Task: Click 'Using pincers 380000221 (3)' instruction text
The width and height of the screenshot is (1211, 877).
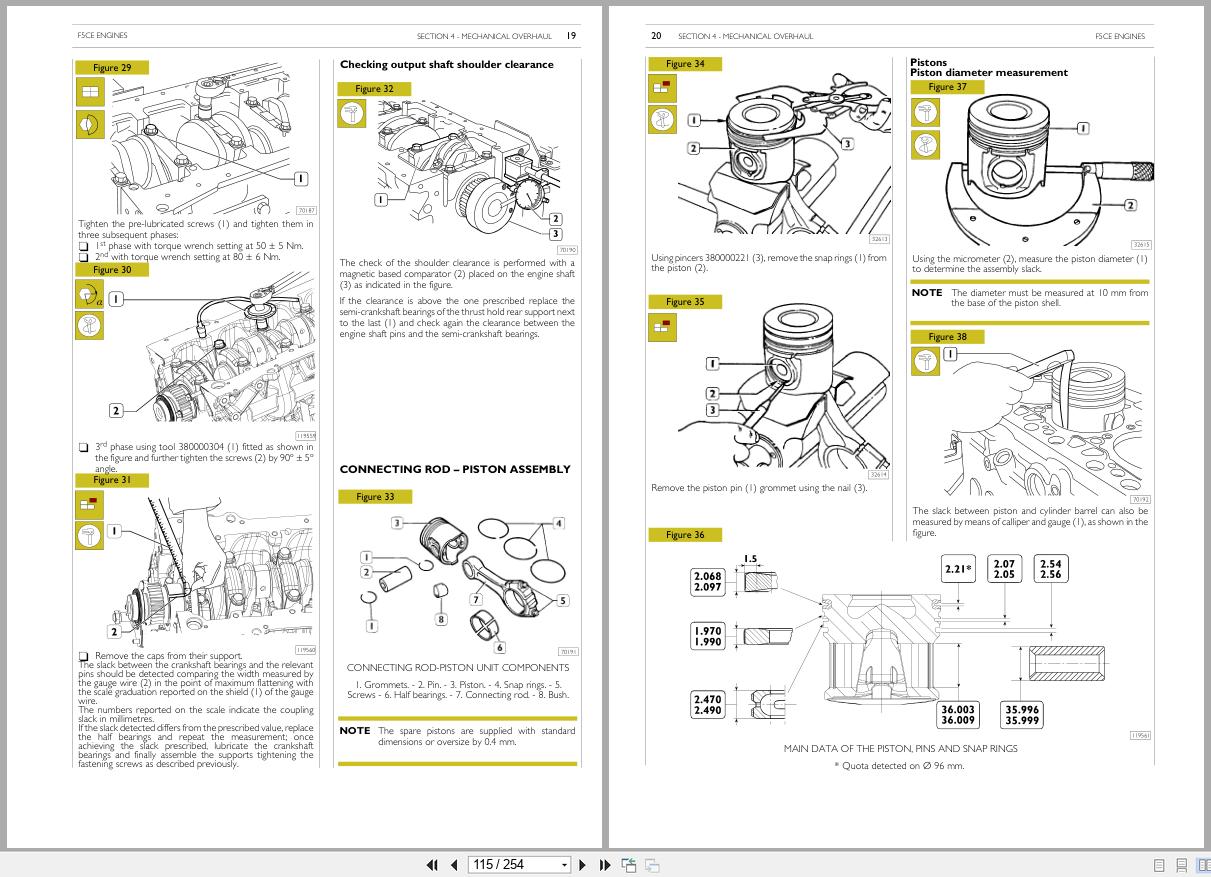Action: coord(768,263)
